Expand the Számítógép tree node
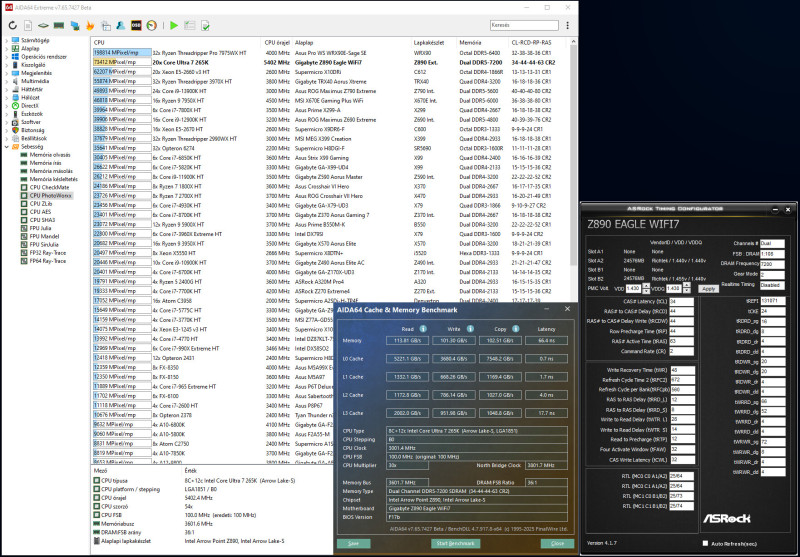Image resolution: width=800 pixels, height=557 pixels. pos(5,41)
